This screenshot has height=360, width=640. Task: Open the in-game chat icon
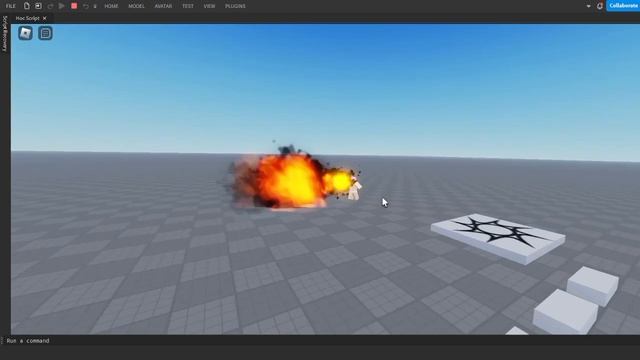[x=45, y=33]
